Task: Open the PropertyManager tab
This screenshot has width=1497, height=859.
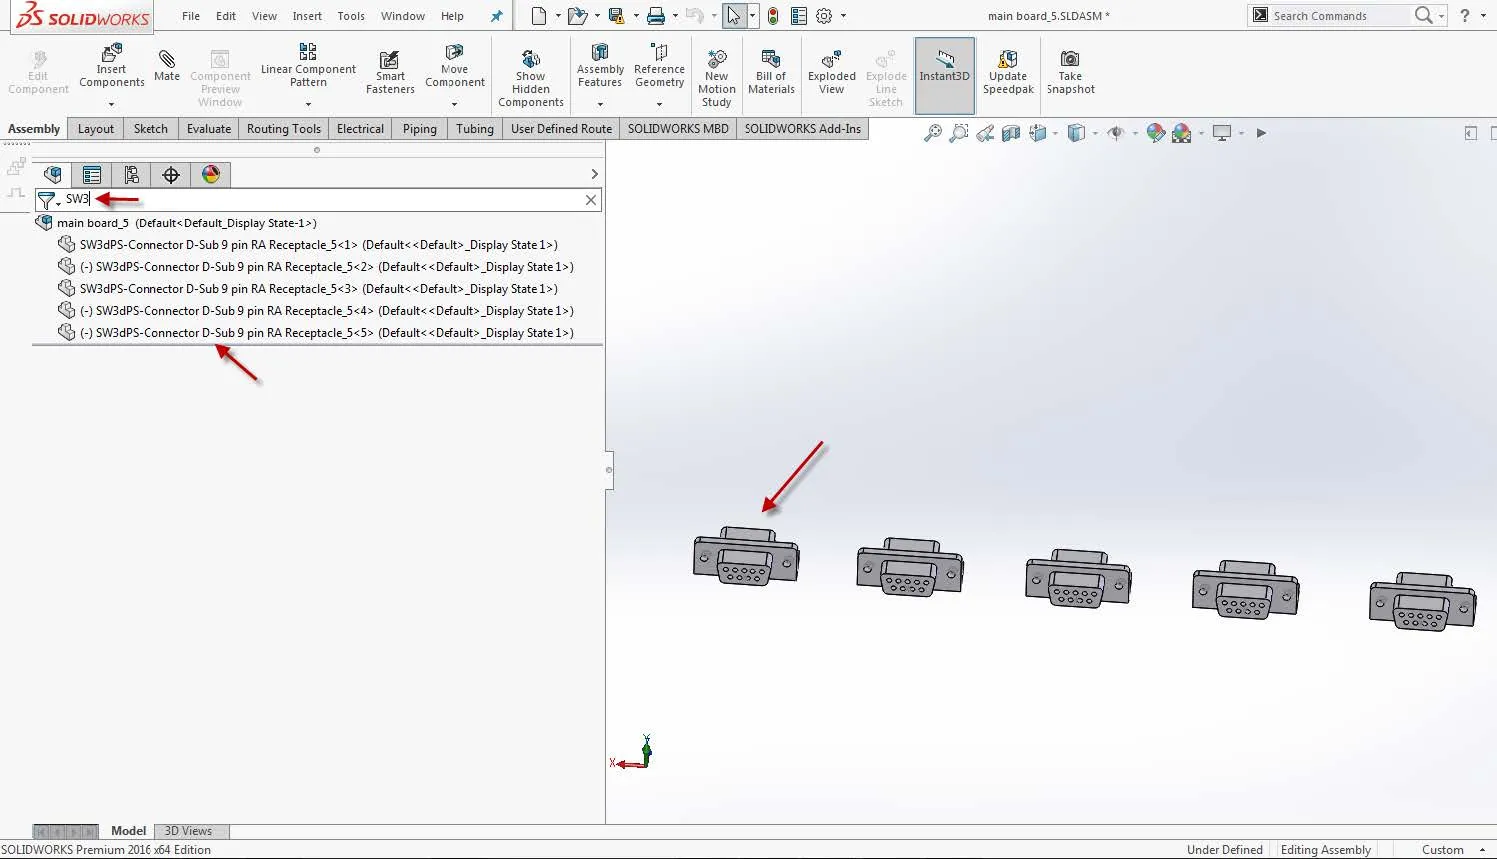Action: coord(92,175)
